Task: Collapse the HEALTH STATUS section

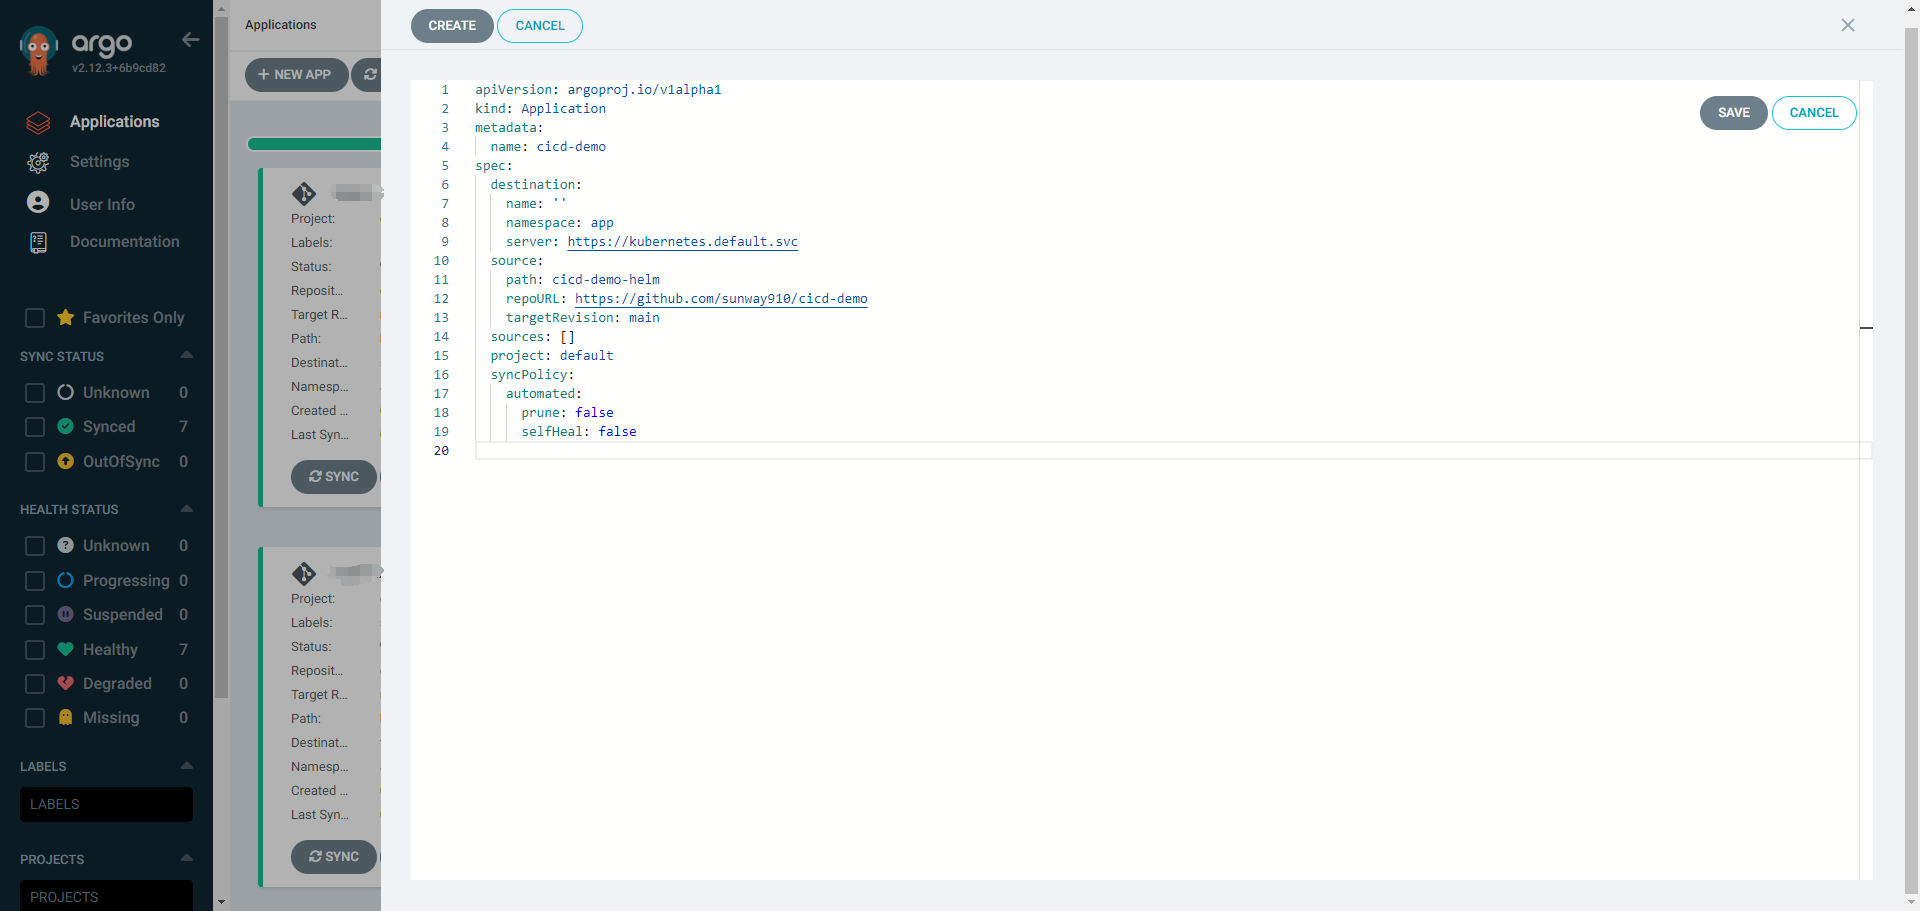Action: (186, 509)
